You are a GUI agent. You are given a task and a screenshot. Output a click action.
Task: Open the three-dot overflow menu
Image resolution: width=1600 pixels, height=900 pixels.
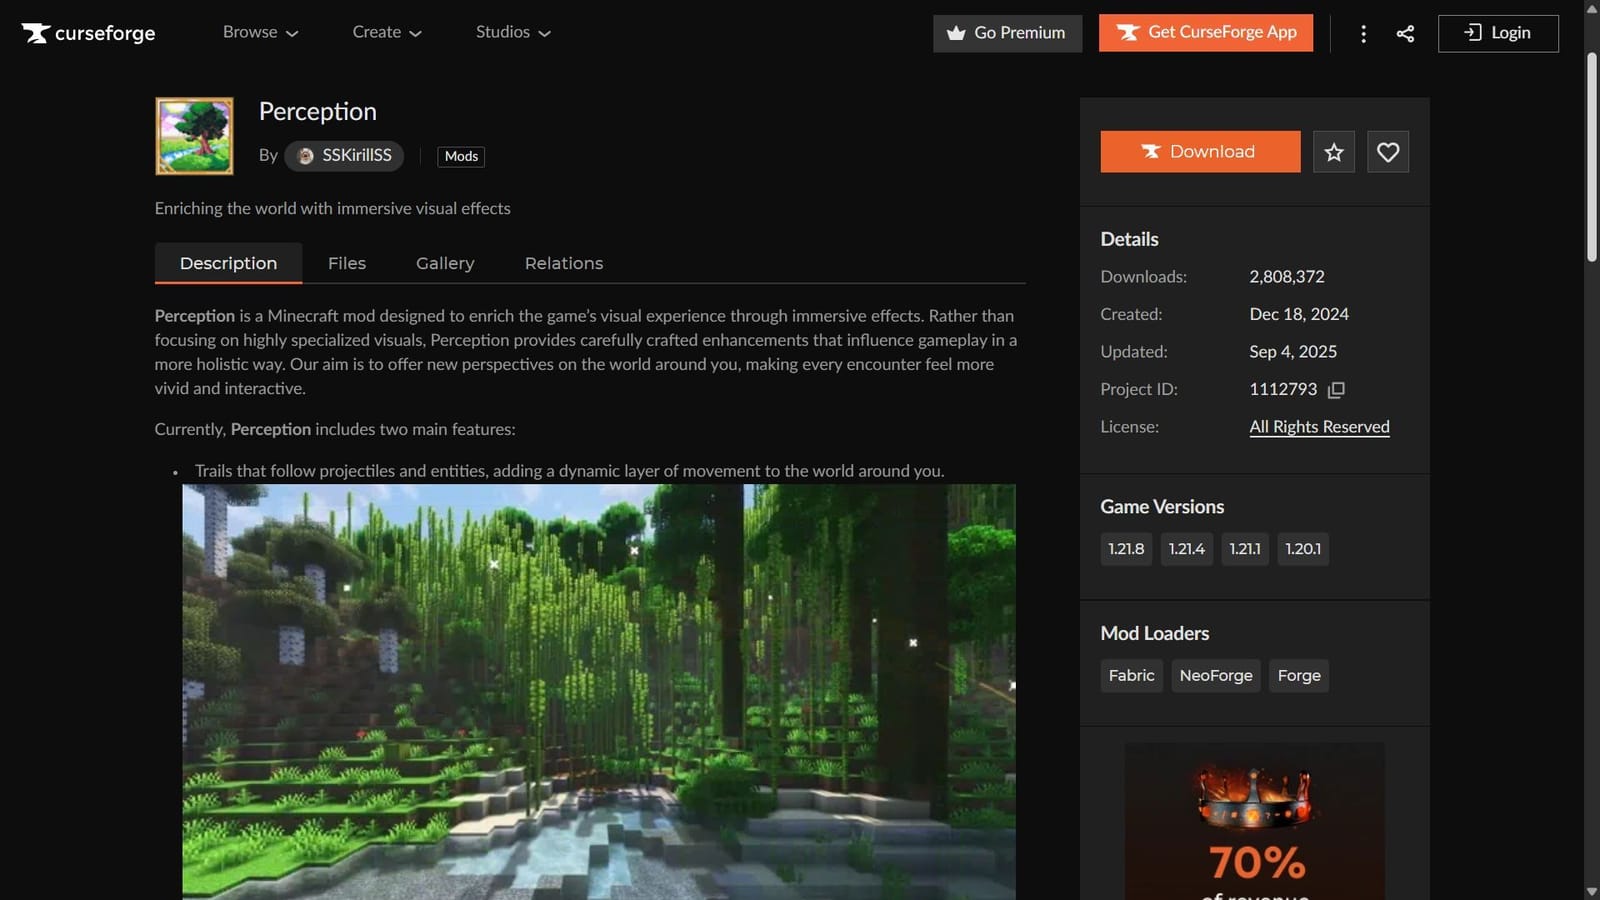click(1363, 32)
